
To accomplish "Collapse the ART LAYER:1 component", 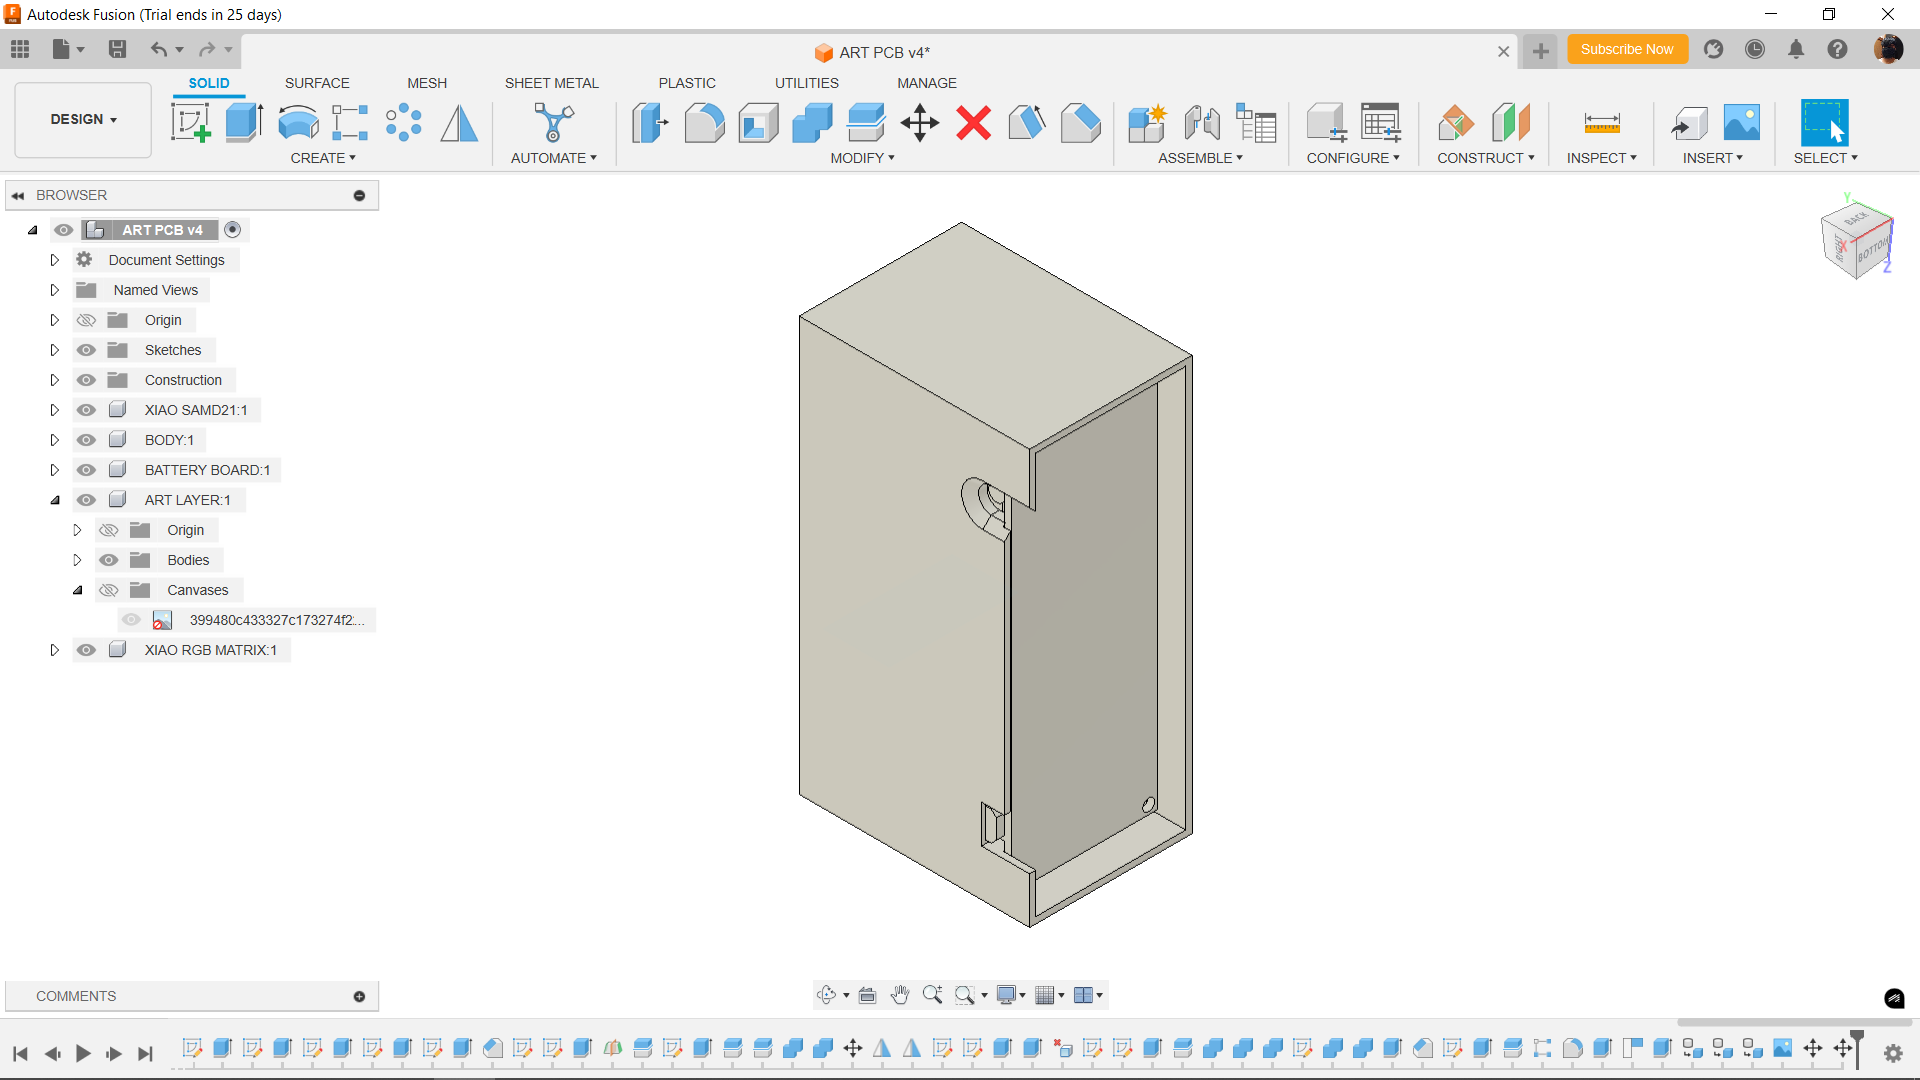I will (55, 500).
